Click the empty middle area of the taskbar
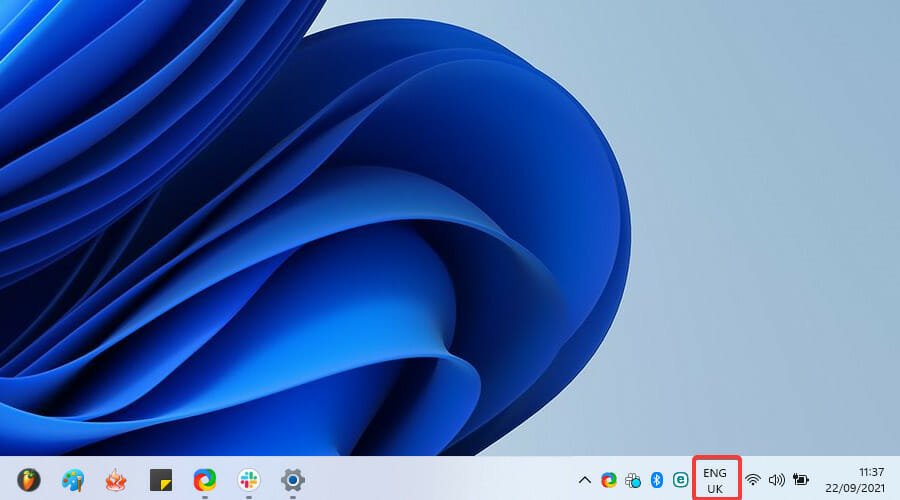900x500 pixels. click(x=440, y=479)
